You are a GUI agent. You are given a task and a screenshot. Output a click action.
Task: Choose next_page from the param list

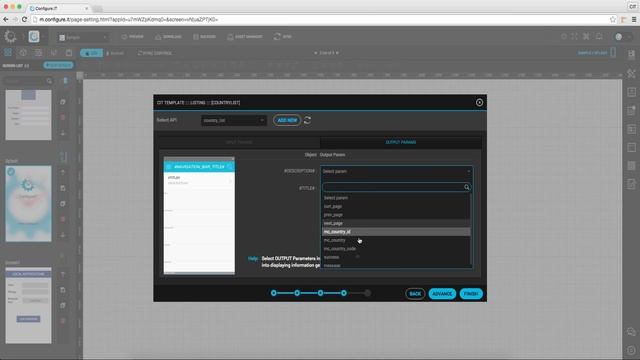[x=396, y=223]
